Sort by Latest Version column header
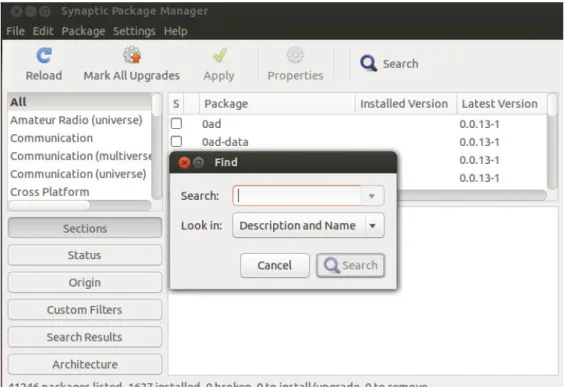The image size is (567, 387). click(502, 104)
